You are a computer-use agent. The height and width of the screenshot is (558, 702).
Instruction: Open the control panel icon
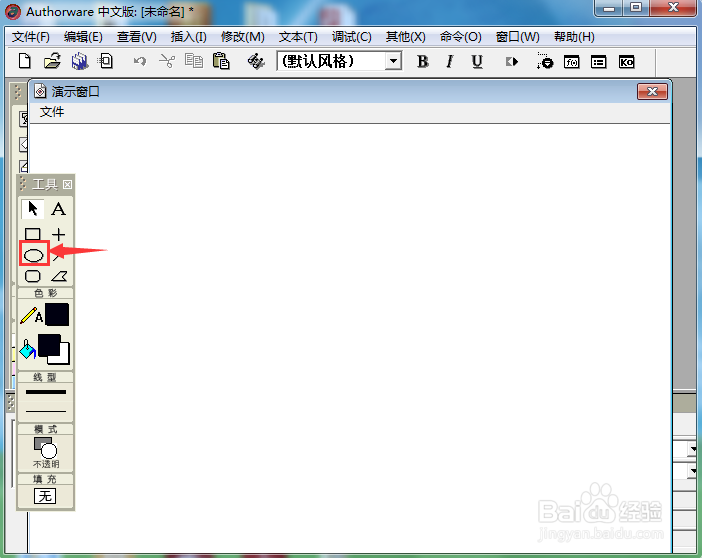point(544,61)
